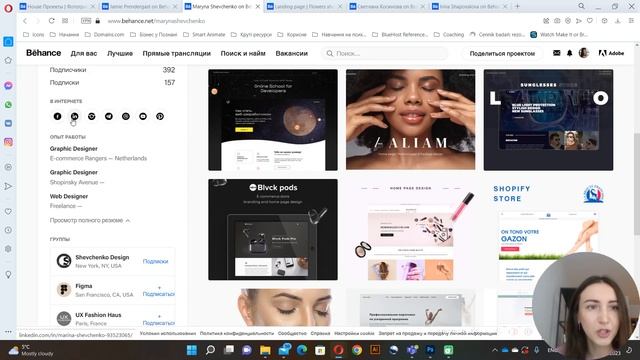Open Shopify Store project thumbnail
Viewport: 640px width, 360px height.
coord(548,229)
